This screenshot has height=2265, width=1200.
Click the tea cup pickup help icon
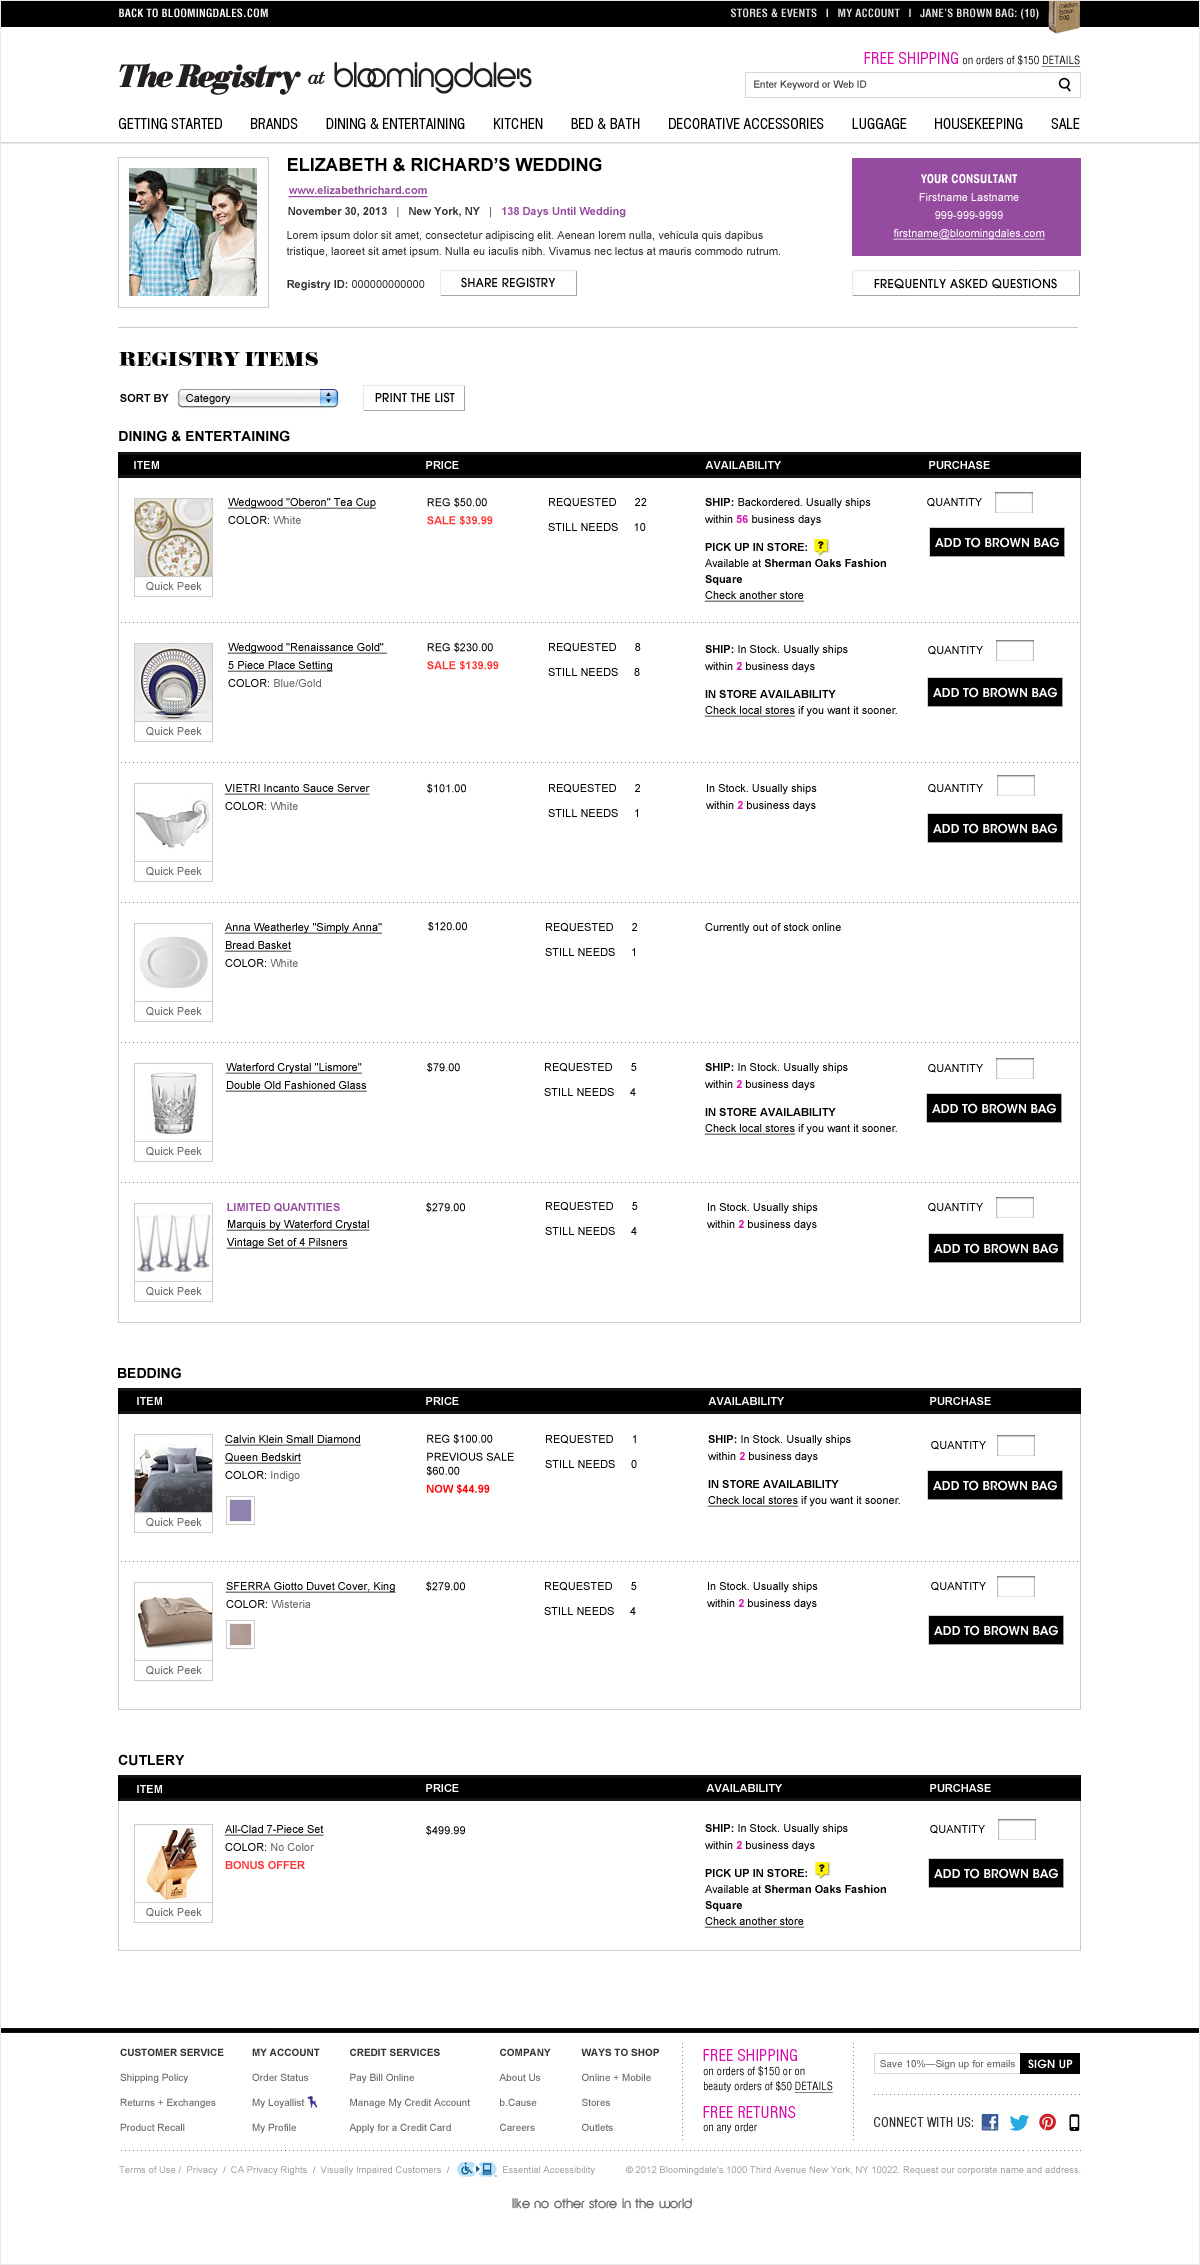pos(821,546)
